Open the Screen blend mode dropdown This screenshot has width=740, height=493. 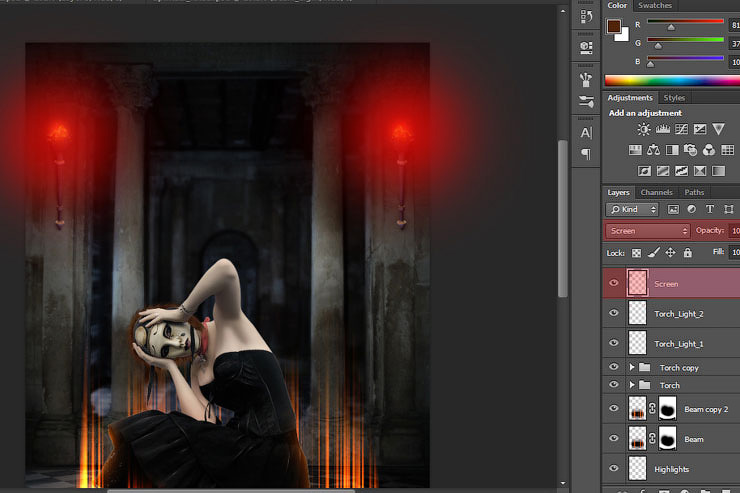pyautogui.click(x=647, y=231)
